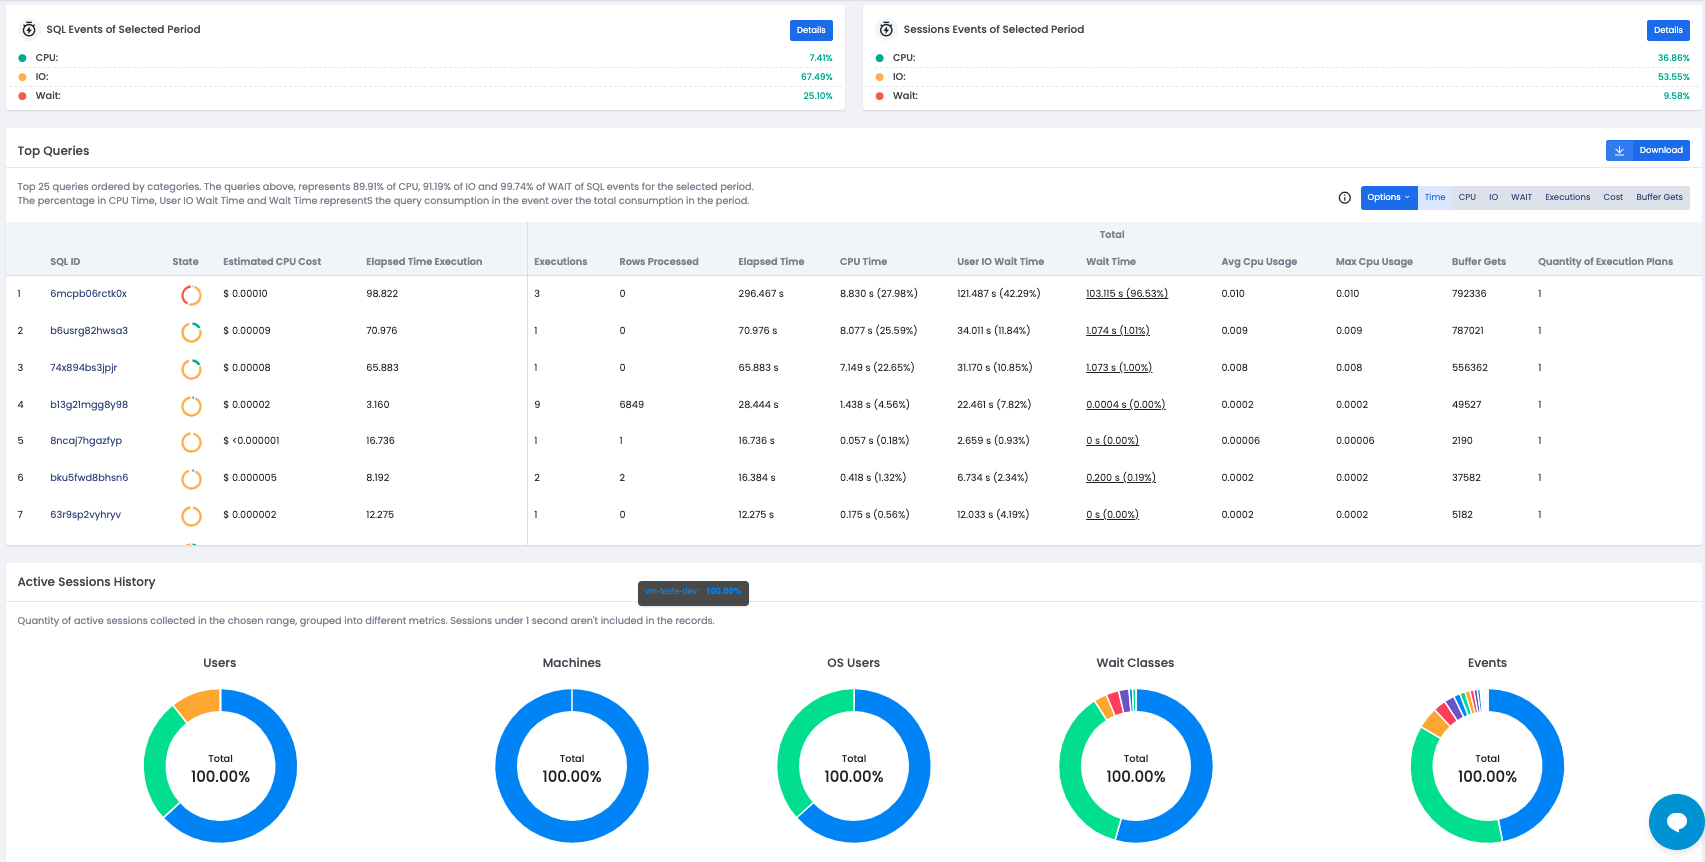Select the CPU category tab
Image resolution: width=1705 pixels, height=862 pixels.
(1467, 197)
